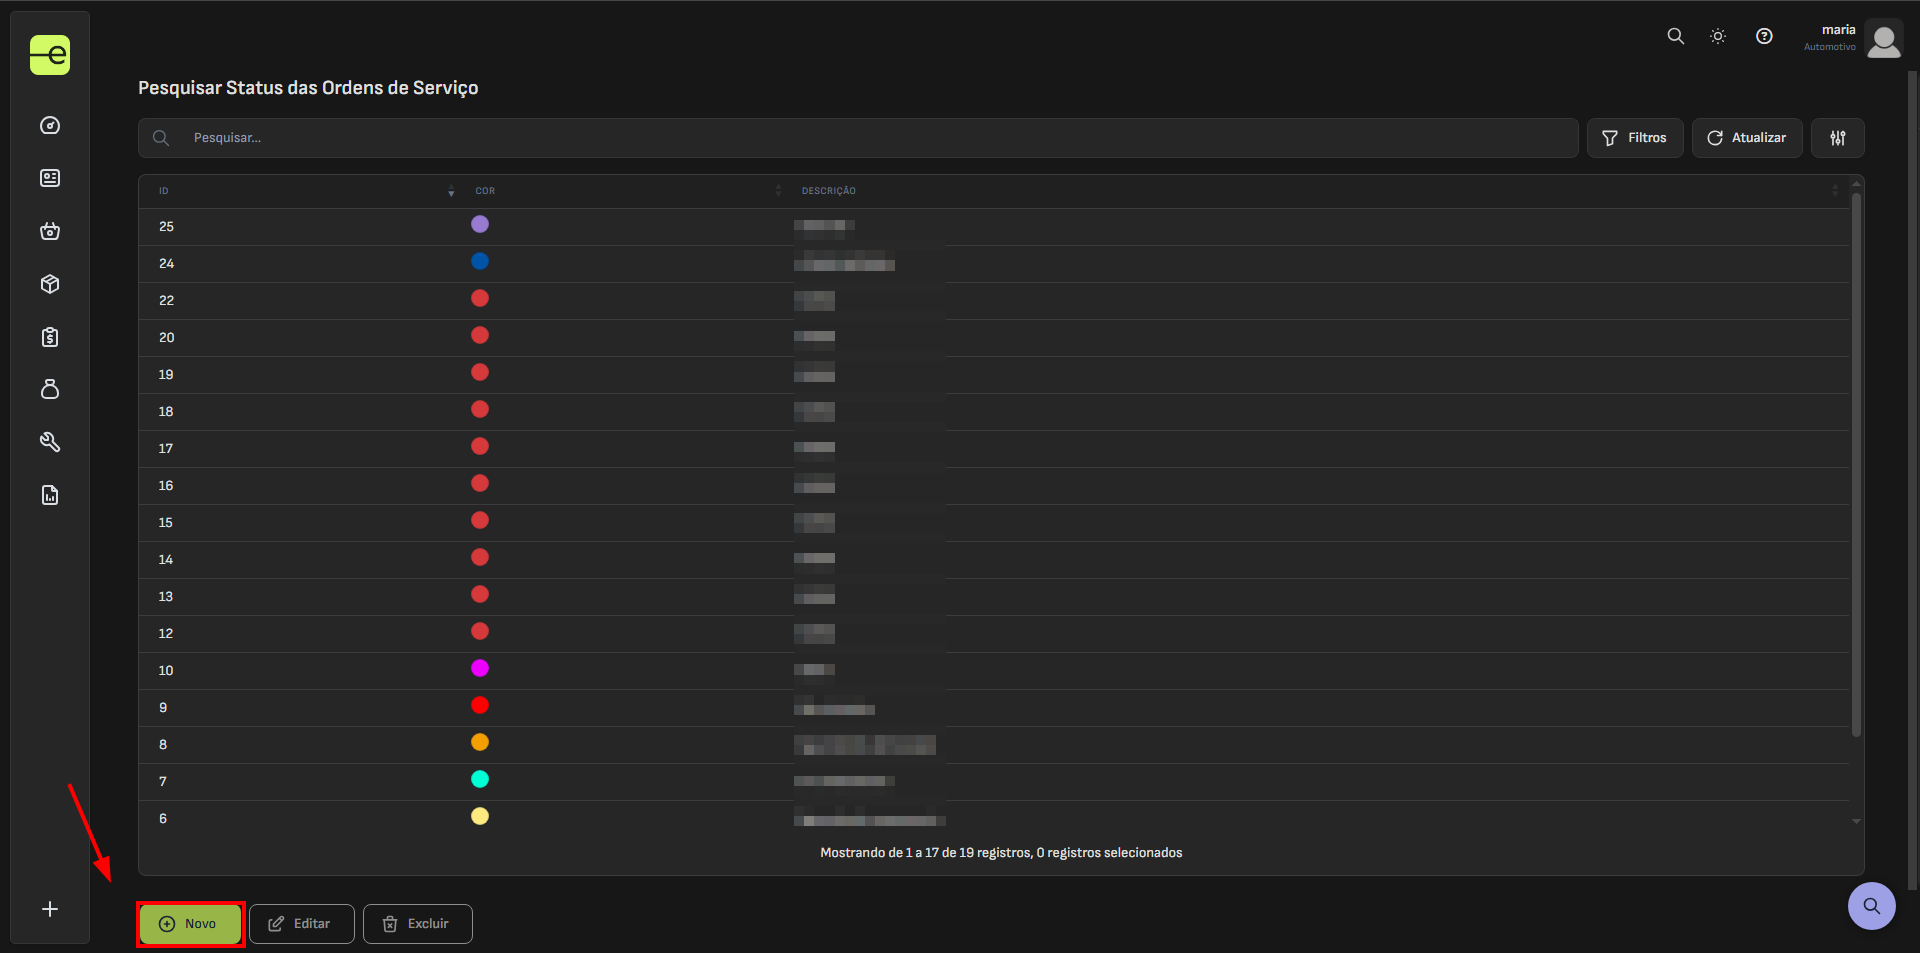Click the plus icon at sidebar bottom
This screenshot has width=1920, height=953.
[50, 909]
